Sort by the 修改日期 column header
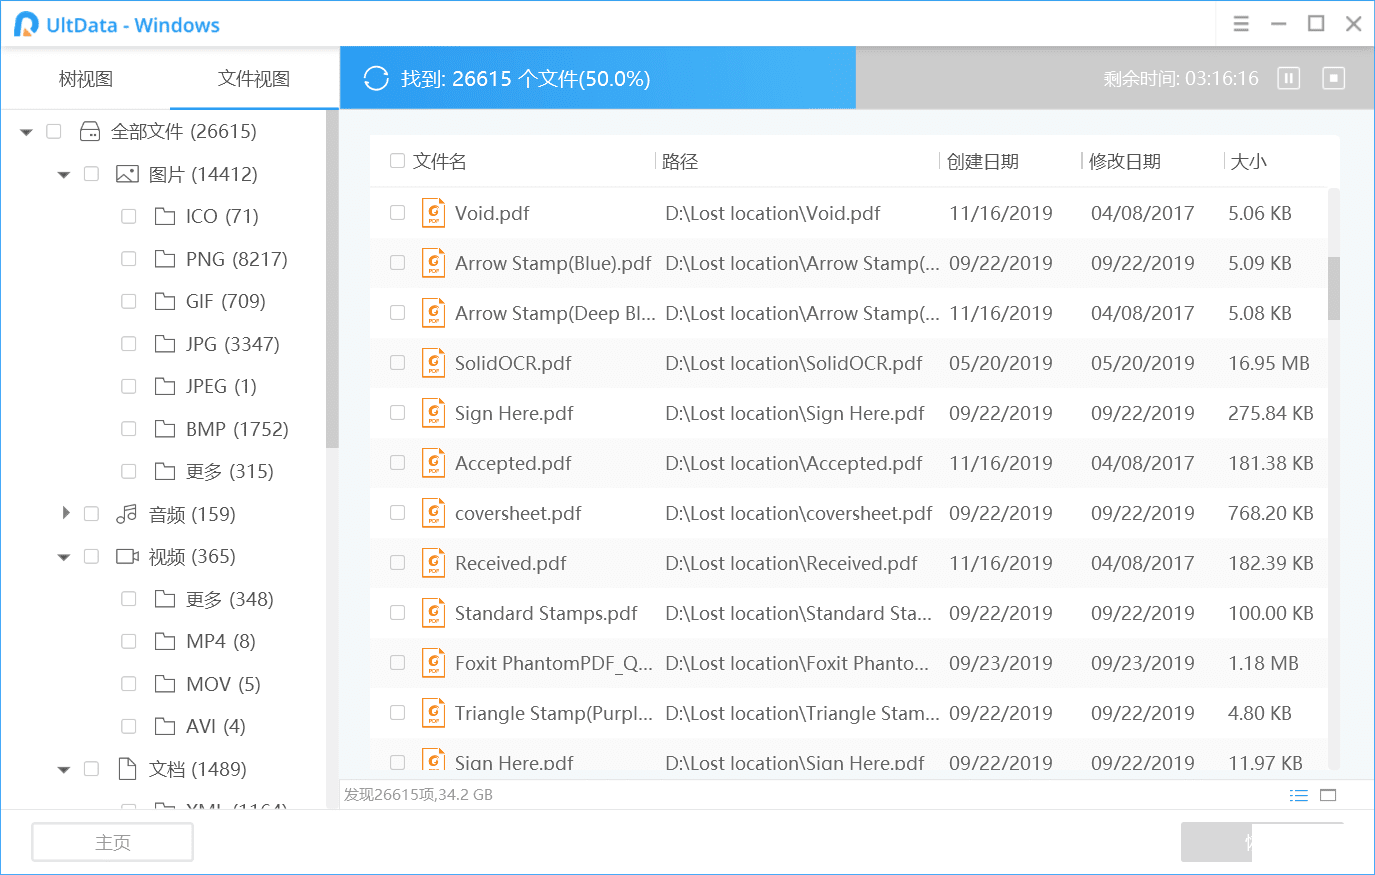Image resolution: width=1375 pixels, height=875 pixels. pyautogui.click(x=1125, y=161)
